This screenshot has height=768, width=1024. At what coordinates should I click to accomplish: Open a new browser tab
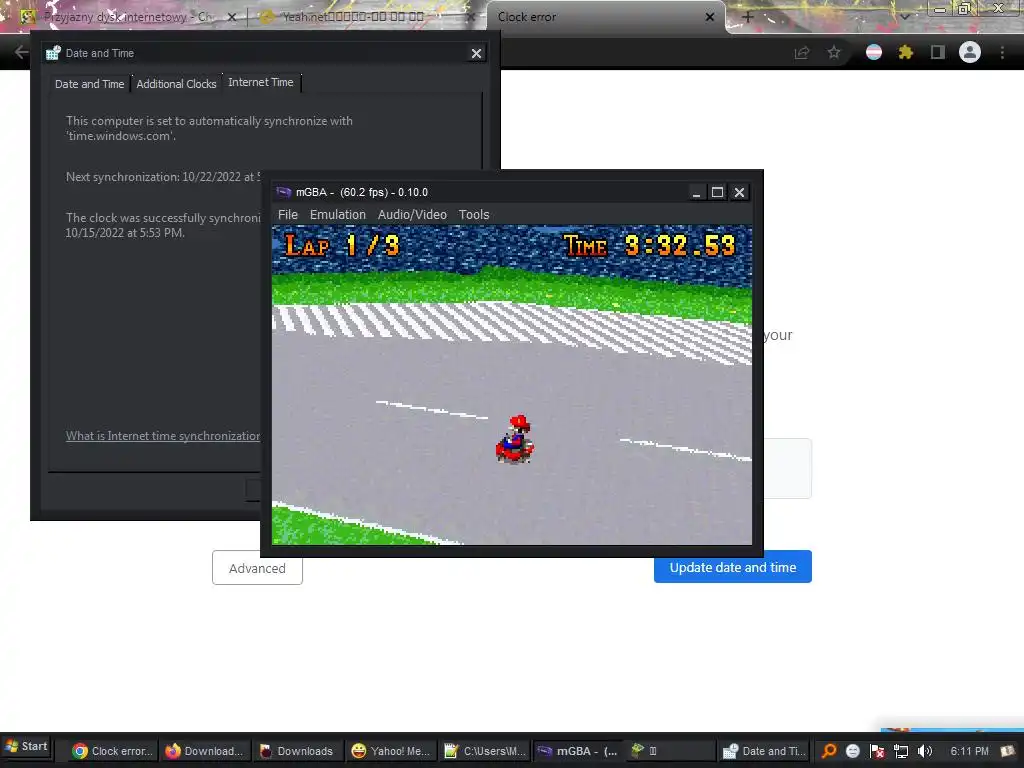pos(748,17)
